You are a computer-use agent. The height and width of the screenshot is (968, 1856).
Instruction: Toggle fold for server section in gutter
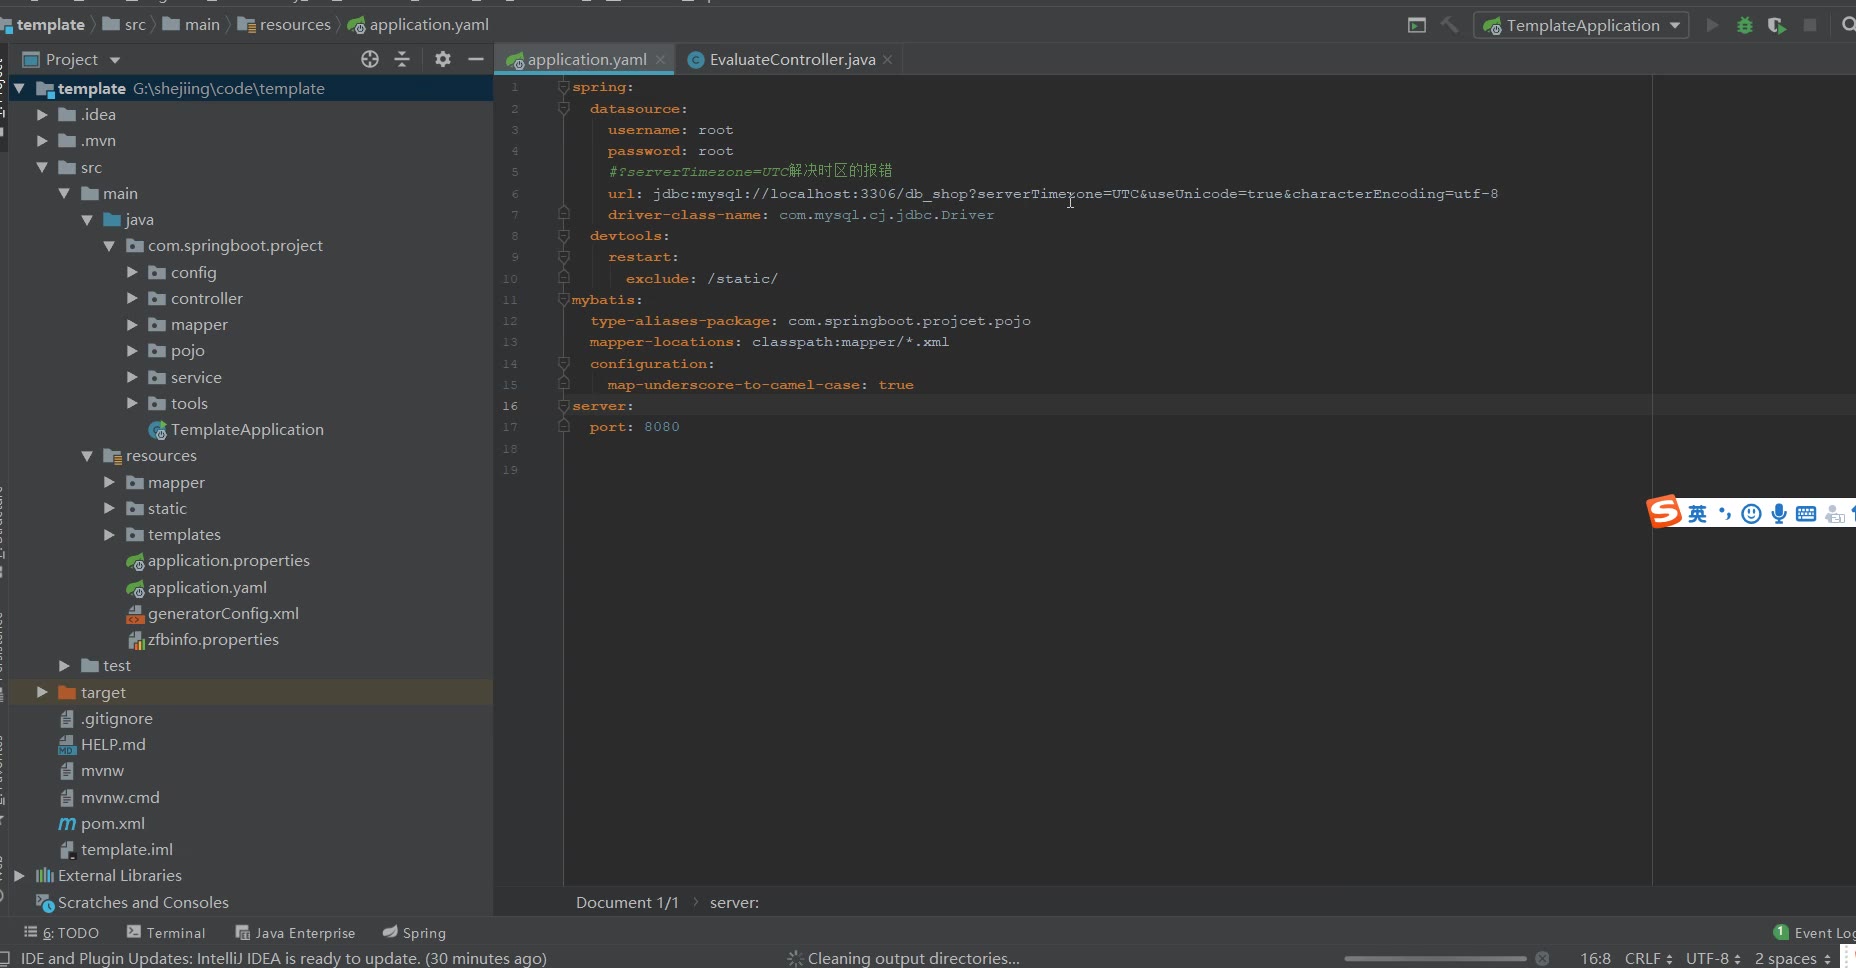(563, 406)
